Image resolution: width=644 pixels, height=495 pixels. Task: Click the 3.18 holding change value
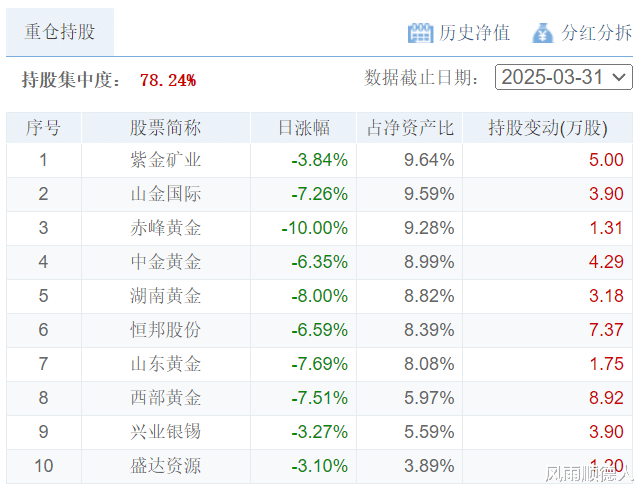point(606,296)
